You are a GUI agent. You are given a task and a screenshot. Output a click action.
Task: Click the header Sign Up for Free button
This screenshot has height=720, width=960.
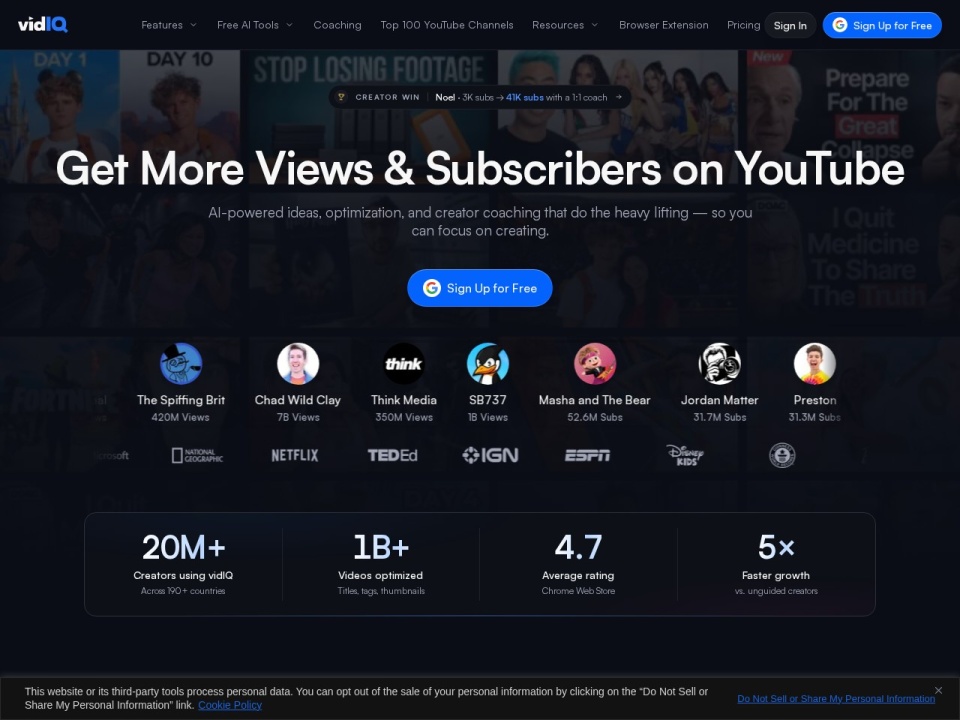click(x=882, y=25)
